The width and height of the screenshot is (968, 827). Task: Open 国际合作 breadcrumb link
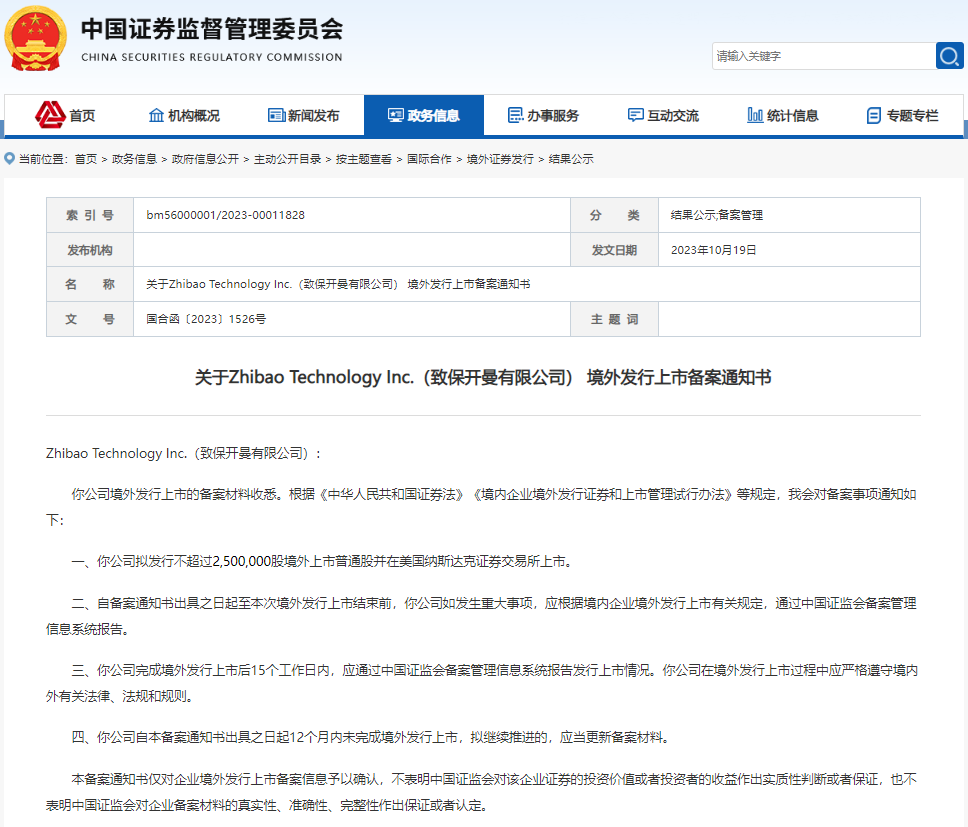tap(429, 159)
